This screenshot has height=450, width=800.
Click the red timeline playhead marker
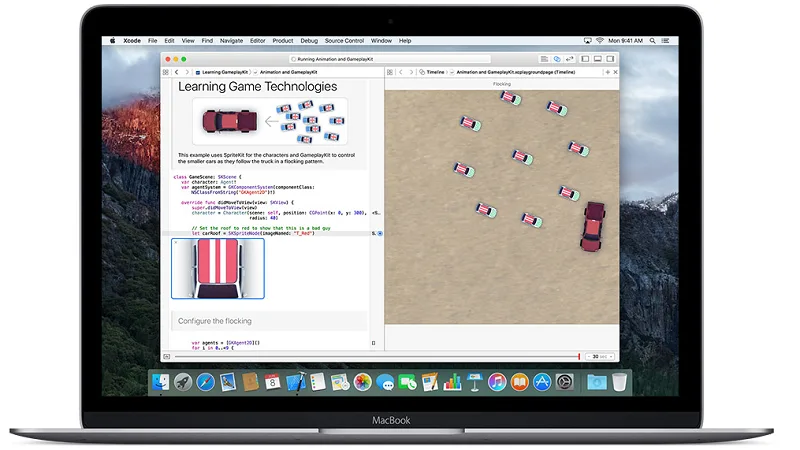click(579, 357)
